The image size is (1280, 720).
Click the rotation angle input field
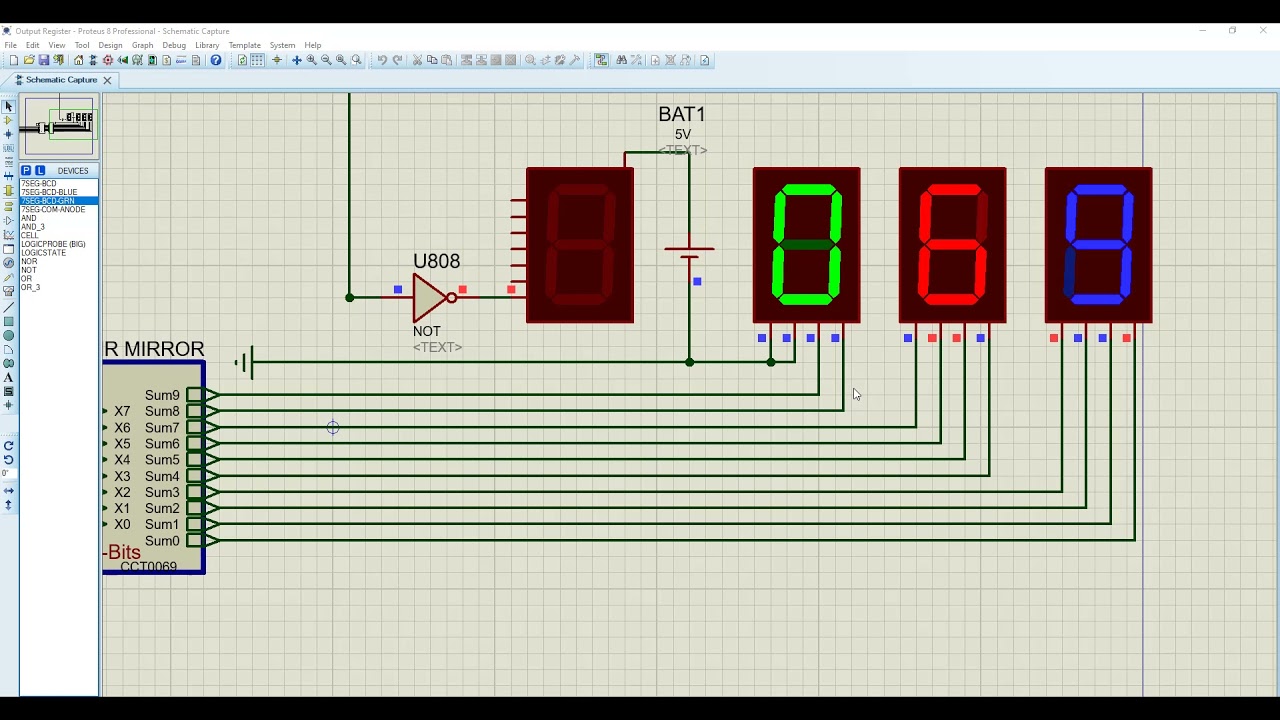8,473
